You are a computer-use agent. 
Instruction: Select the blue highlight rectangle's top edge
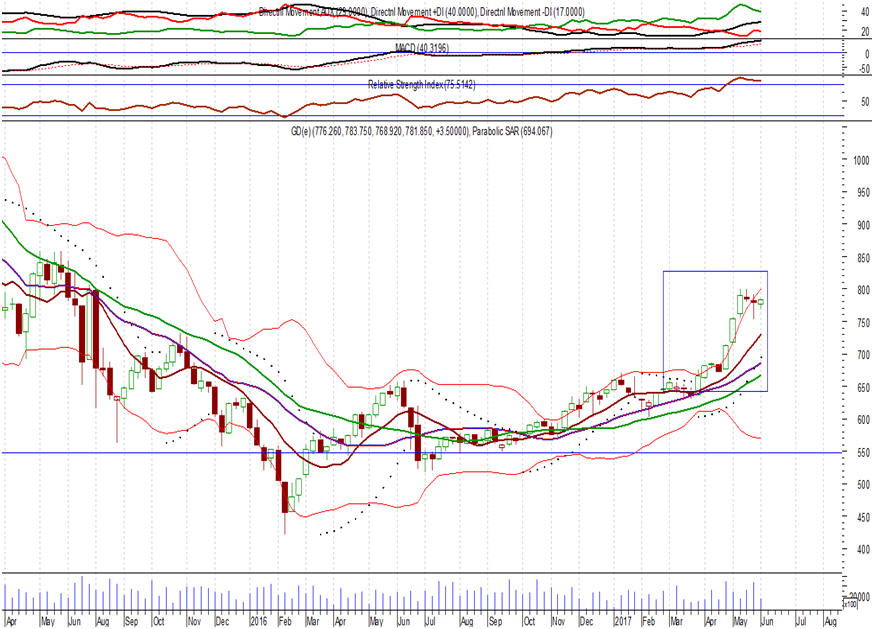(x=715, y=272)
